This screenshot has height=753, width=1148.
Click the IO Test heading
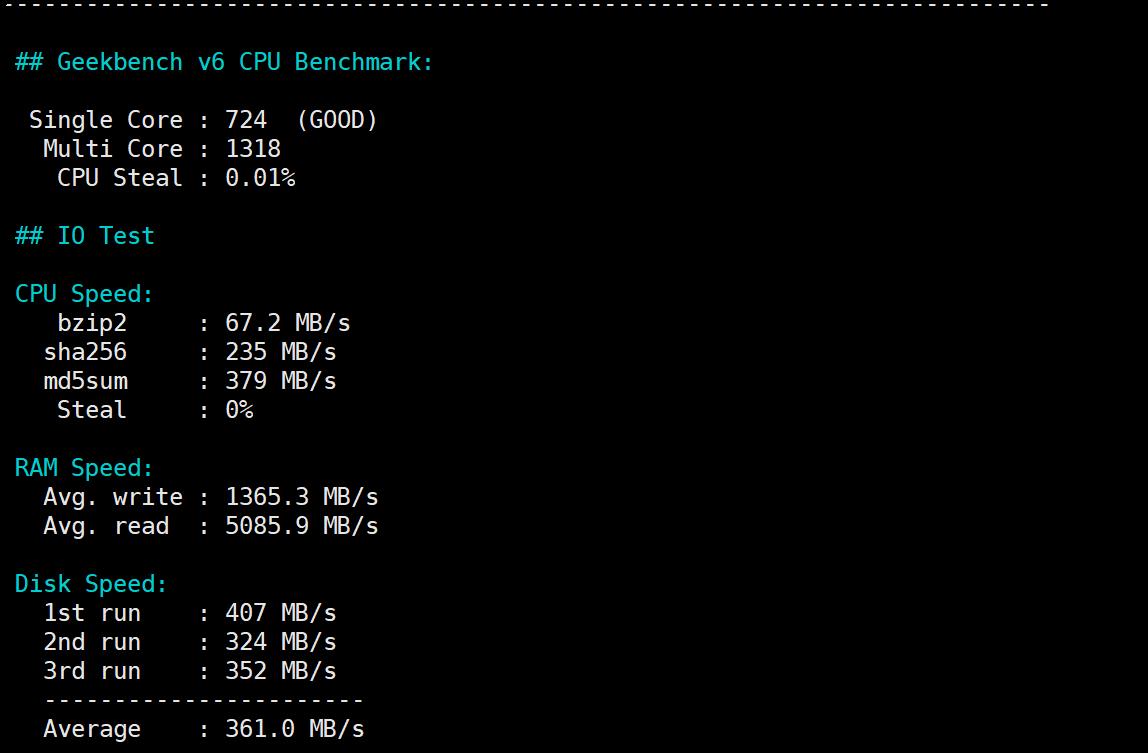(85, 236)
